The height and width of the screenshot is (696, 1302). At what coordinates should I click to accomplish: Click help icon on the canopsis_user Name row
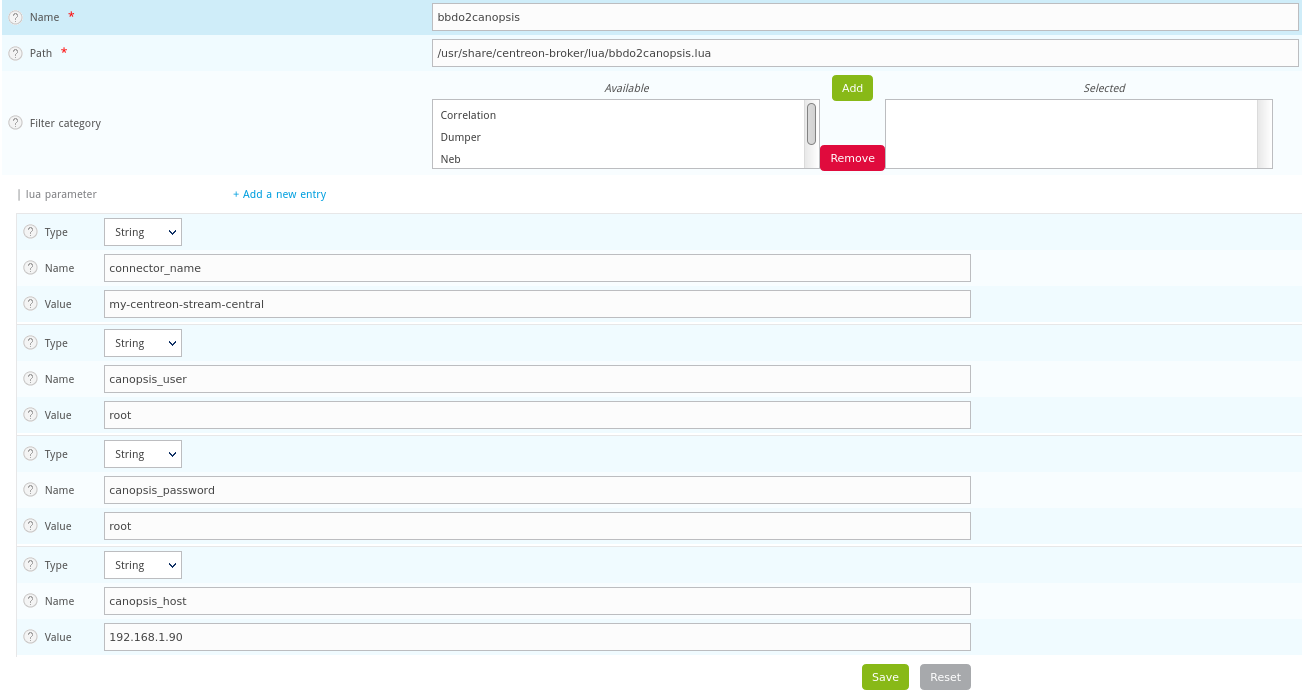coord(30,379)
